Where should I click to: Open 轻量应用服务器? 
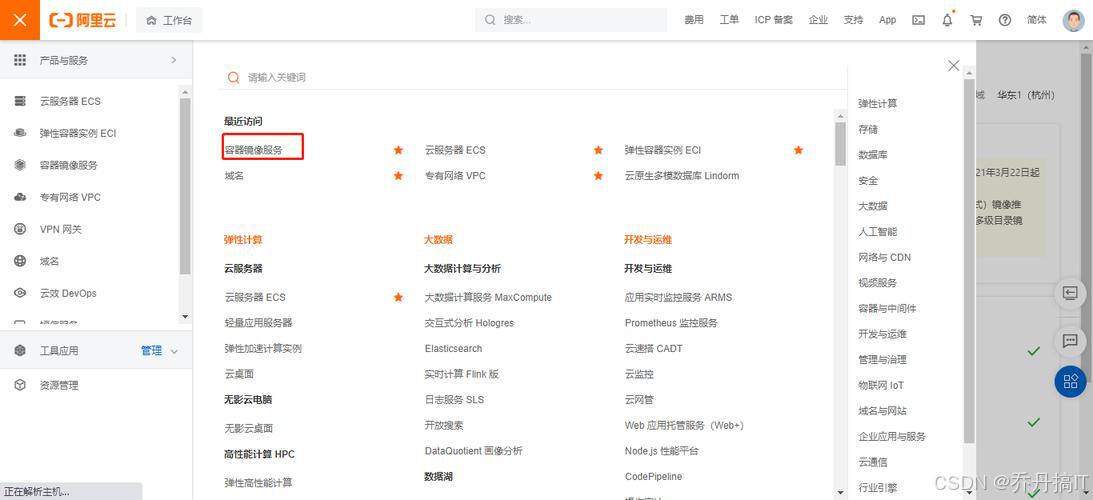click(x=258, y=323)
